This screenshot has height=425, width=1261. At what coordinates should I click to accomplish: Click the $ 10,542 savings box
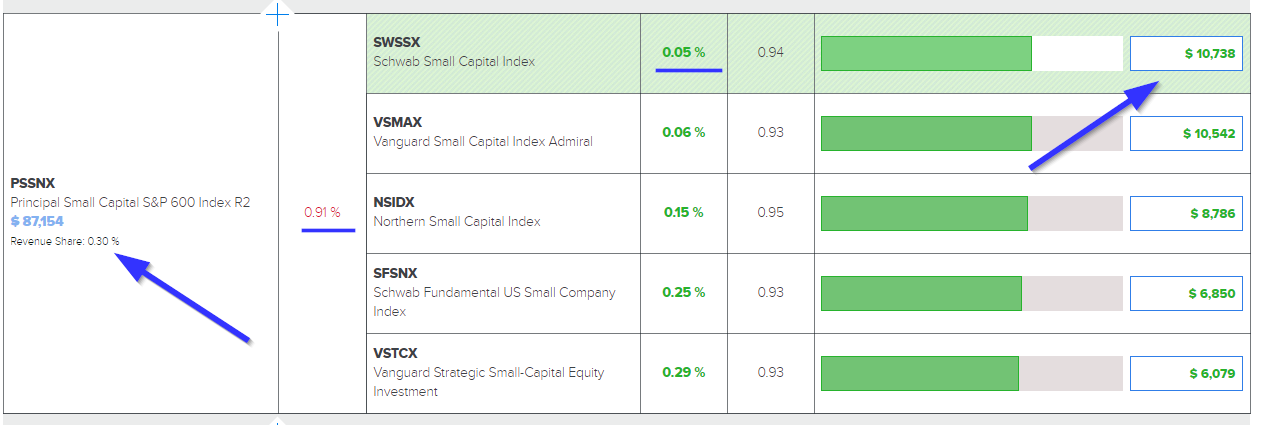pos(1186,133)
